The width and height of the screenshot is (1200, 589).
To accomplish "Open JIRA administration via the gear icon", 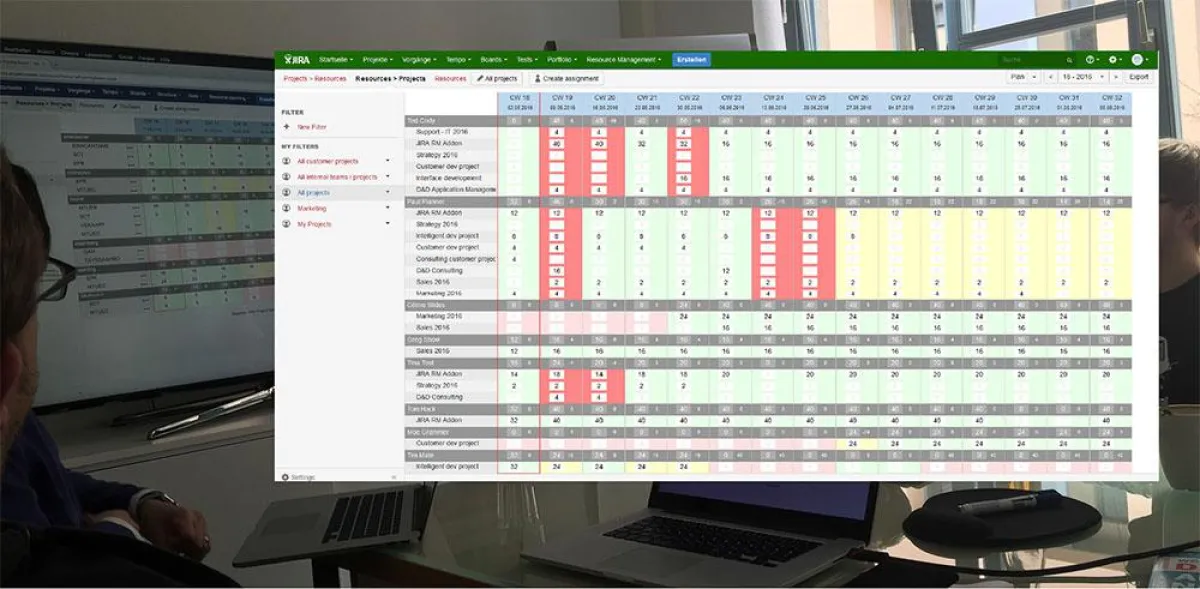I will pos(1113,59).
